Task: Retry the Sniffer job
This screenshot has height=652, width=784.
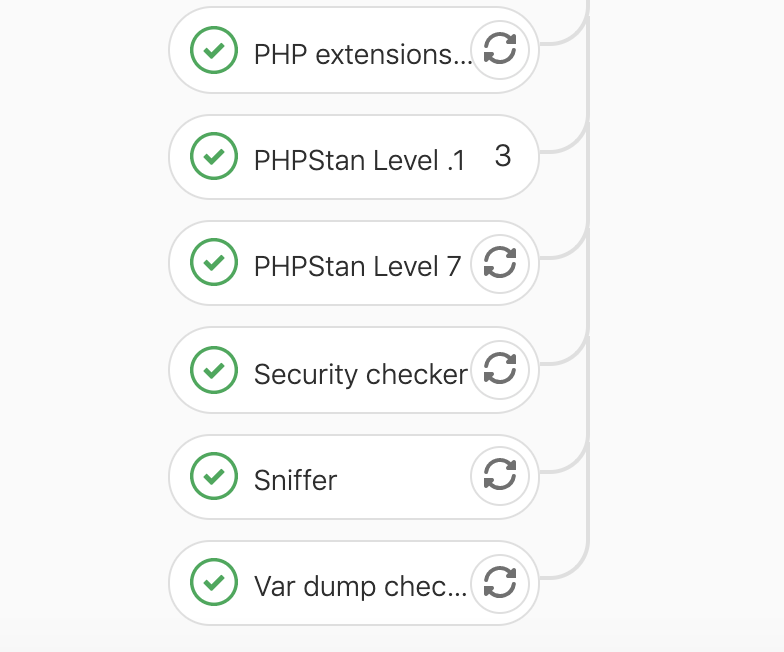Action: (500, 475)
